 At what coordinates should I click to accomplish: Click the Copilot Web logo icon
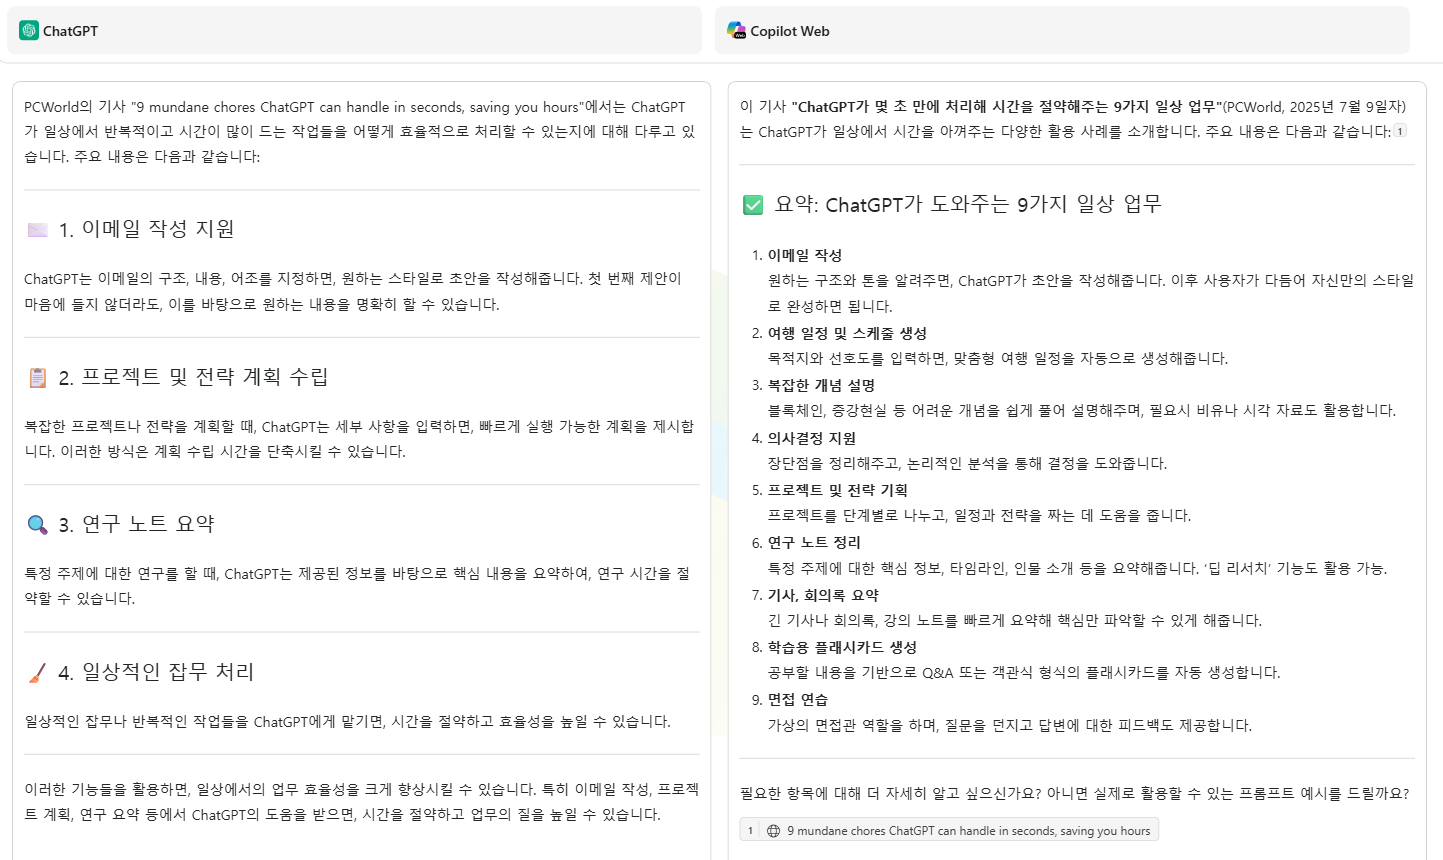click(736, 31)
